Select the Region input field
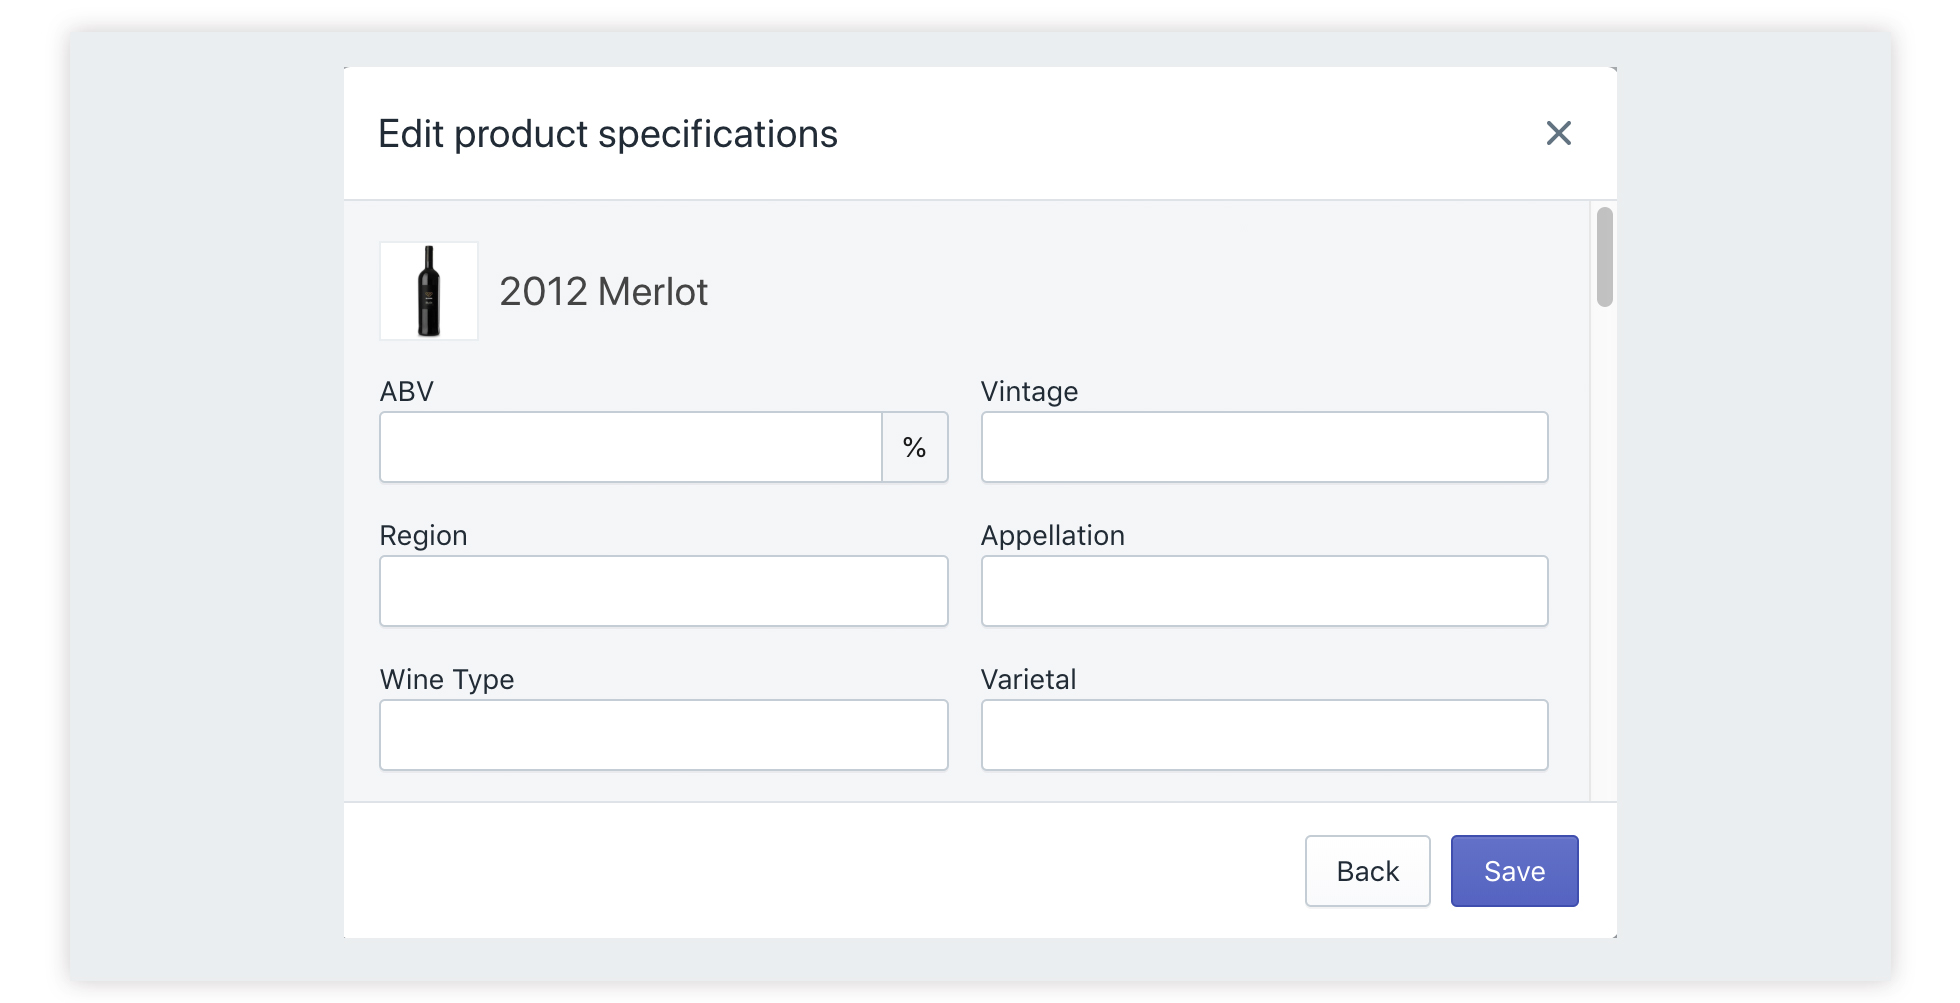 pos(663,591)
